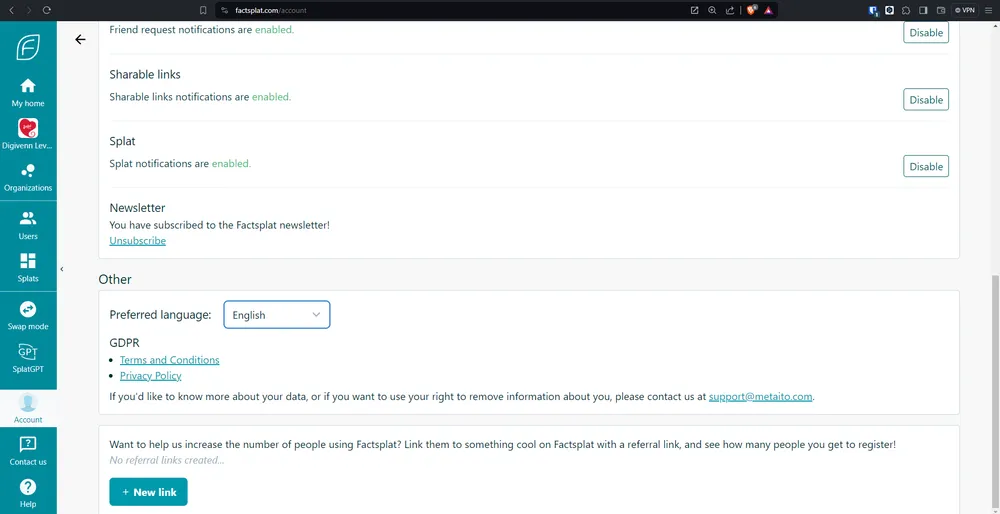Create a new referral link
This screenshot has height=514, width=1000.
(148, 492)
